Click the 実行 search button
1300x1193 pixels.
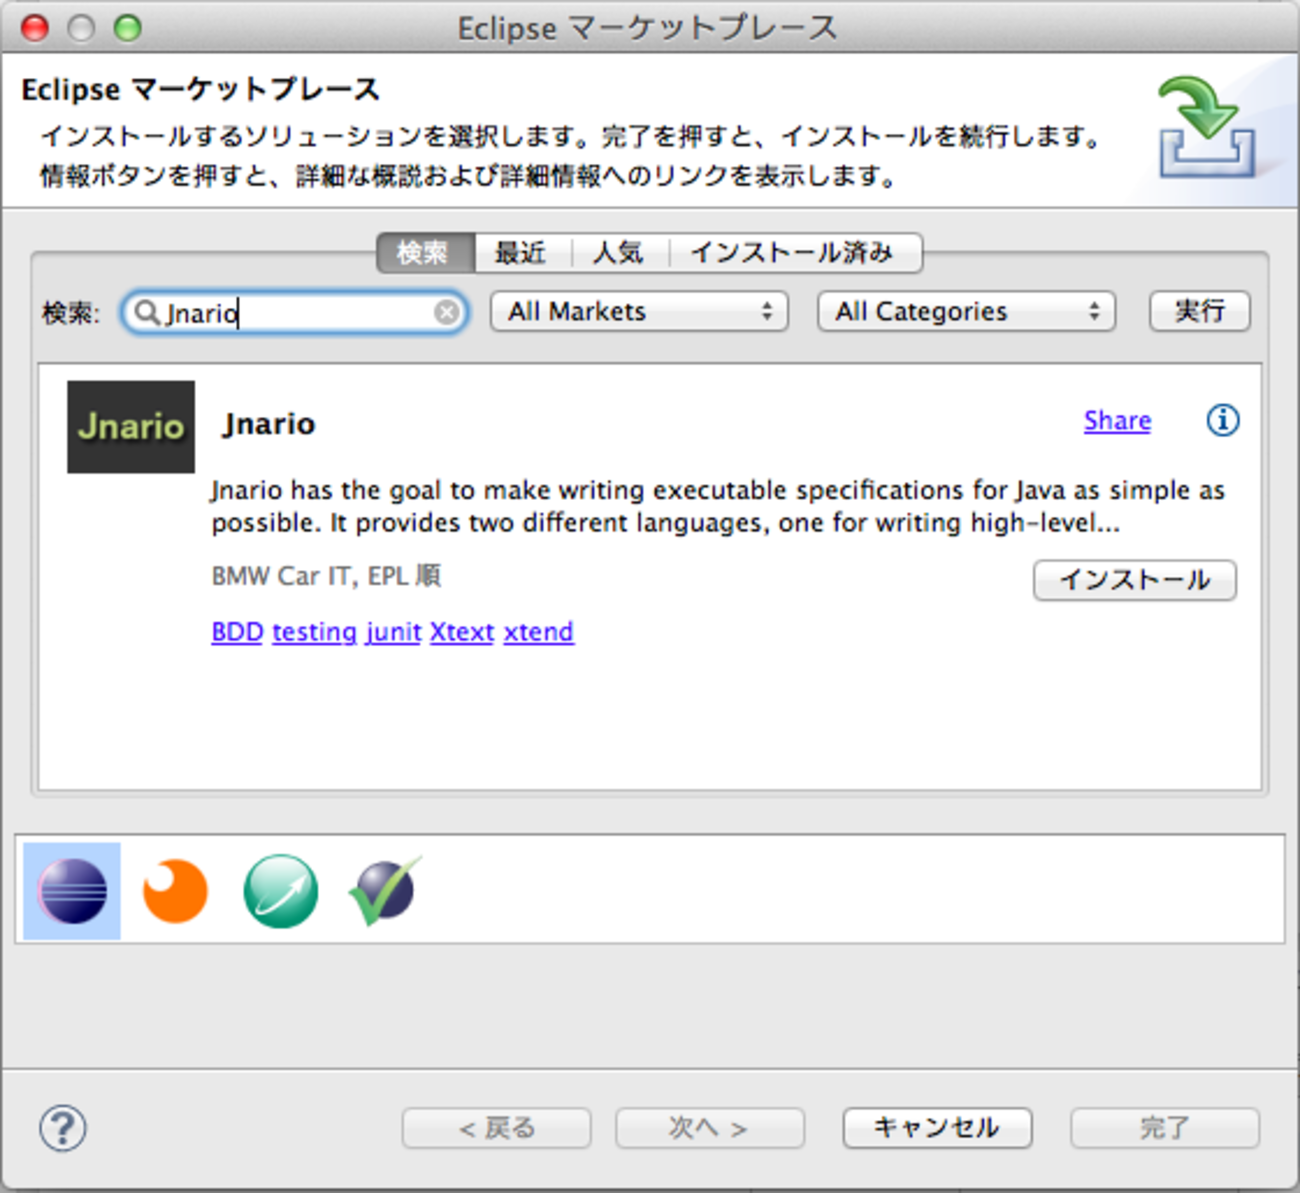click(1199, 312)
